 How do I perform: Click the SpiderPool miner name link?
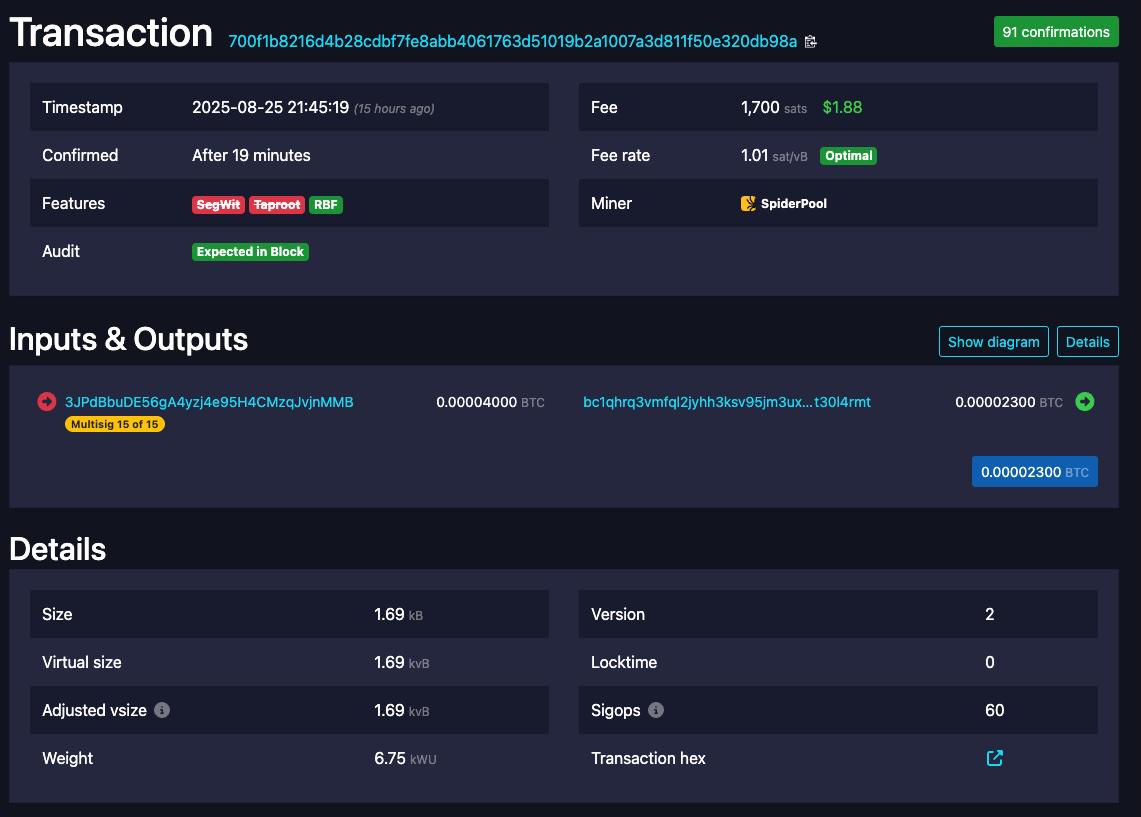pyautogui.click(x=795, y=203)
